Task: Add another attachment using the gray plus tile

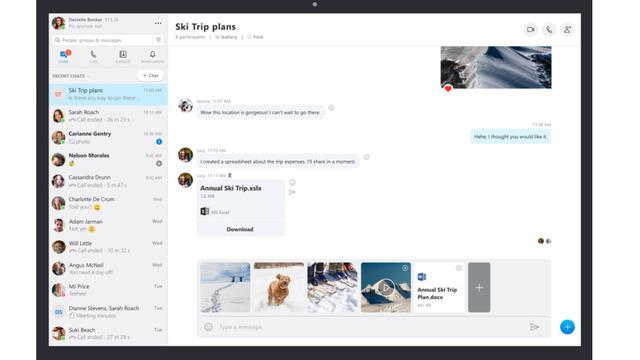Action: pyautogui.click(x=479, y=287)
